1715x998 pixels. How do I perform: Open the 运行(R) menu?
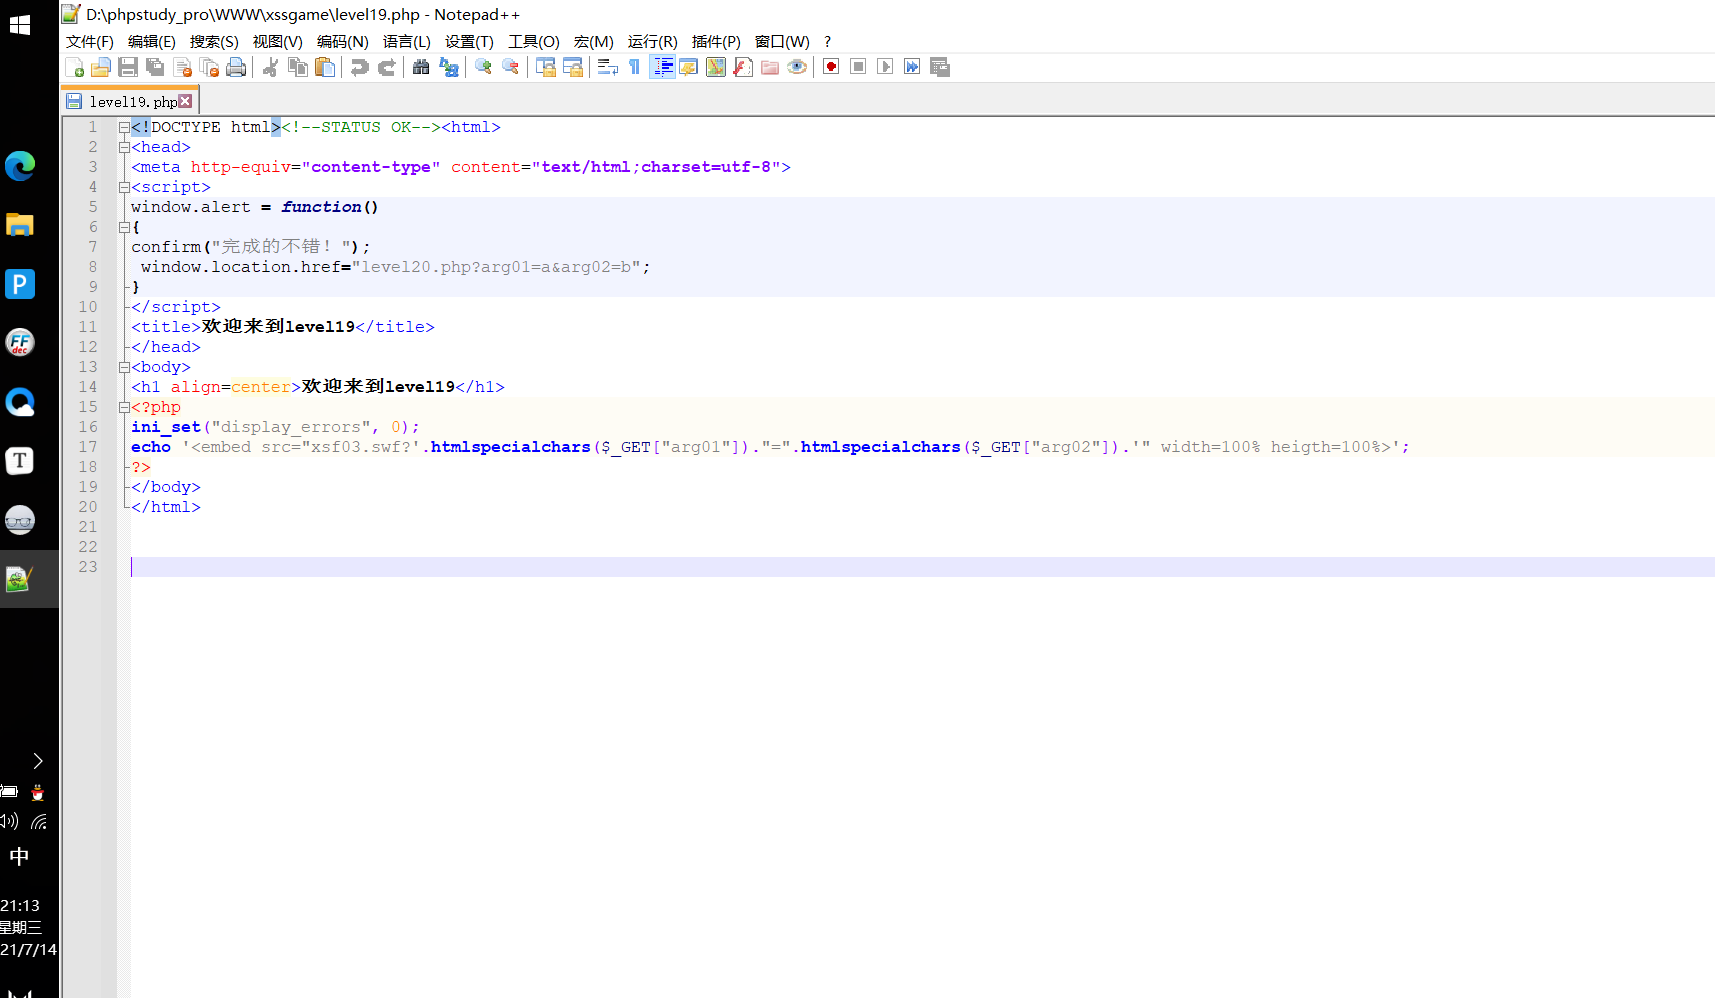(652, 41)
